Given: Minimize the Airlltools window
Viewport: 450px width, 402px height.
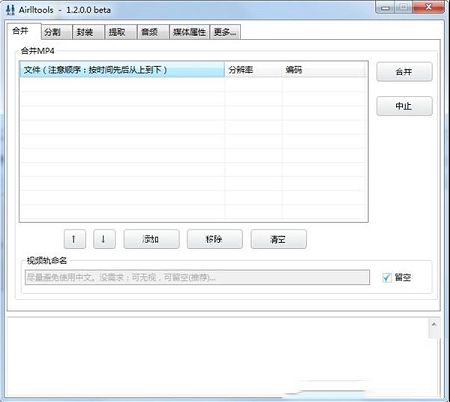Looking at the screenshot, I should [385, 7].
